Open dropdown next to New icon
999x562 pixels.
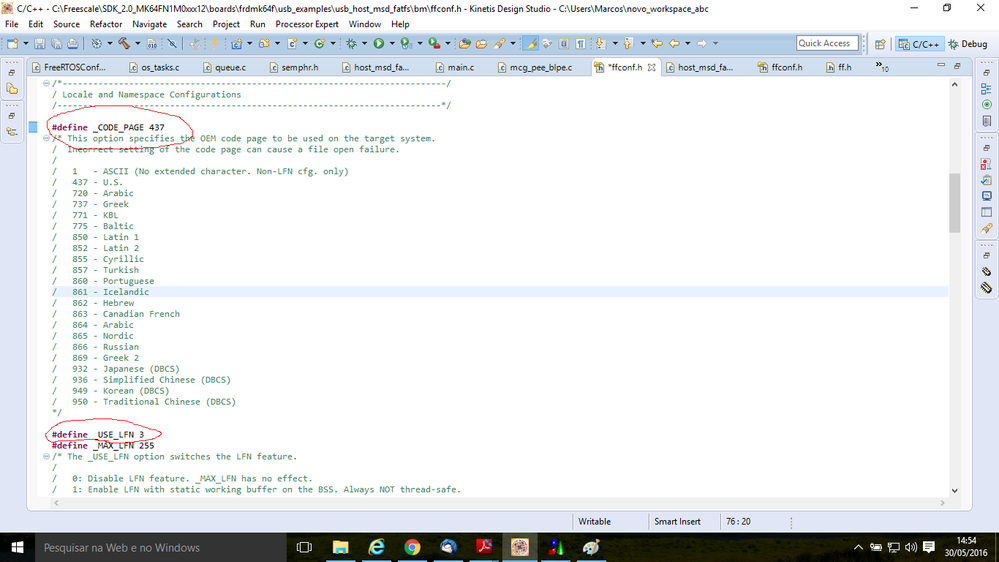coord(25,43)
